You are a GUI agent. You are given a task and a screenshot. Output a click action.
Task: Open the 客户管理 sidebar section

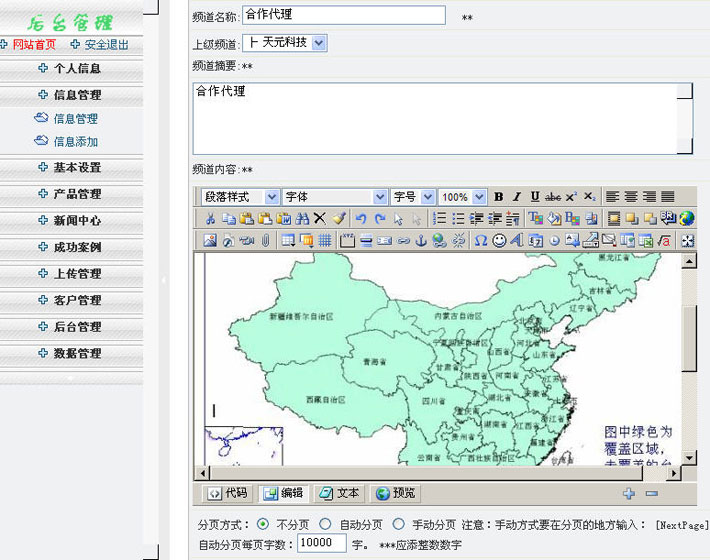coord(71,300)
